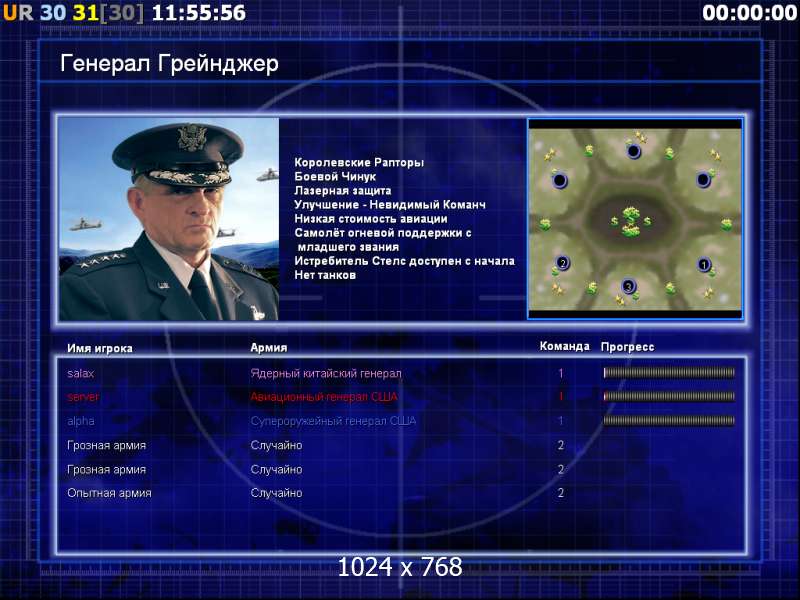Viewport: 800px width, 600px height.
Task: Click the "Королевские Рапторы" ability line
Action: point(359,162)
